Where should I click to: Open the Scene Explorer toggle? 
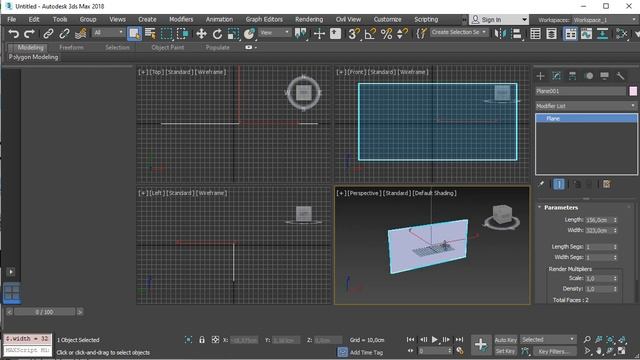tap(536, 33)
